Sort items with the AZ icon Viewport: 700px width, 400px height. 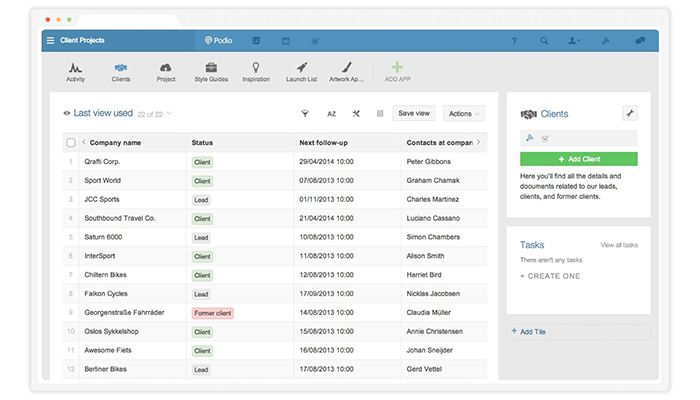click(331, 114)
